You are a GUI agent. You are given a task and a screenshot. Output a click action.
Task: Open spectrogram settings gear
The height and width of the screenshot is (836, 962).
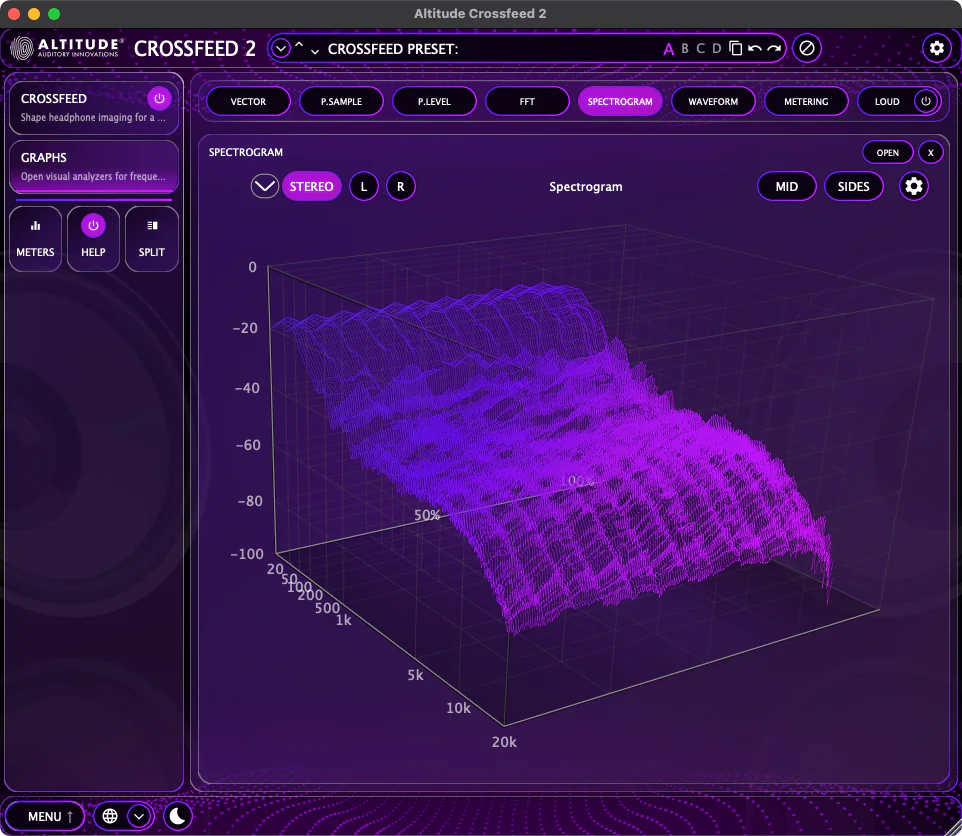tap(914, 186)
